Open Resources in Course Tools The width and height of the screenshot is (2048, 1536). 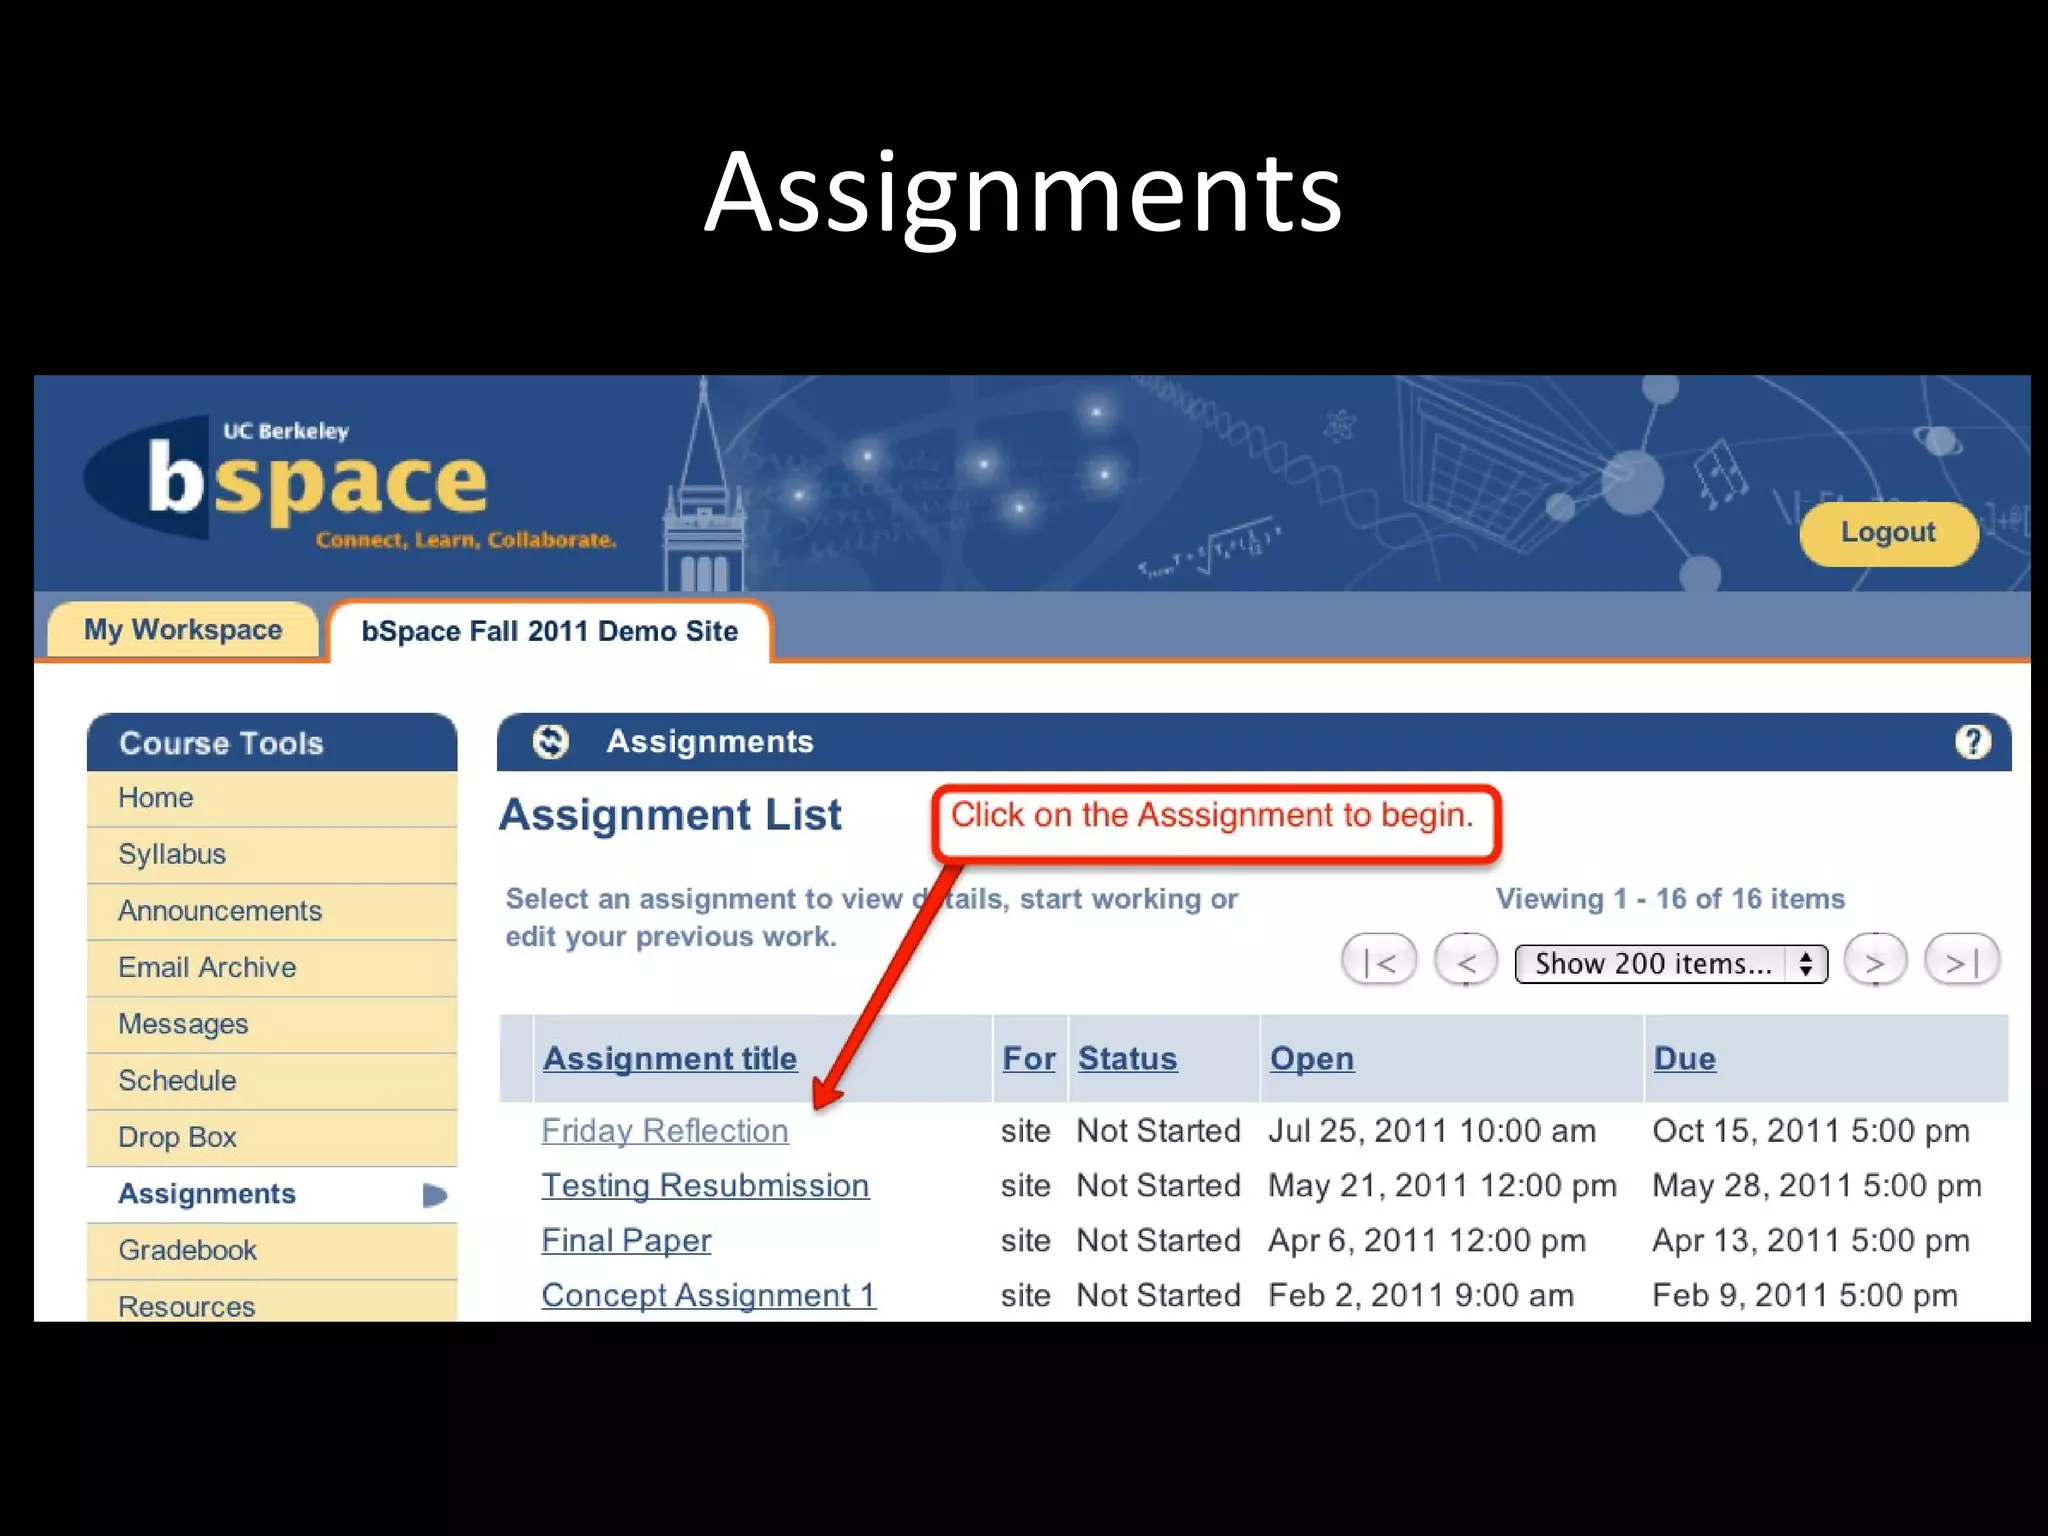coord(272,1303)
